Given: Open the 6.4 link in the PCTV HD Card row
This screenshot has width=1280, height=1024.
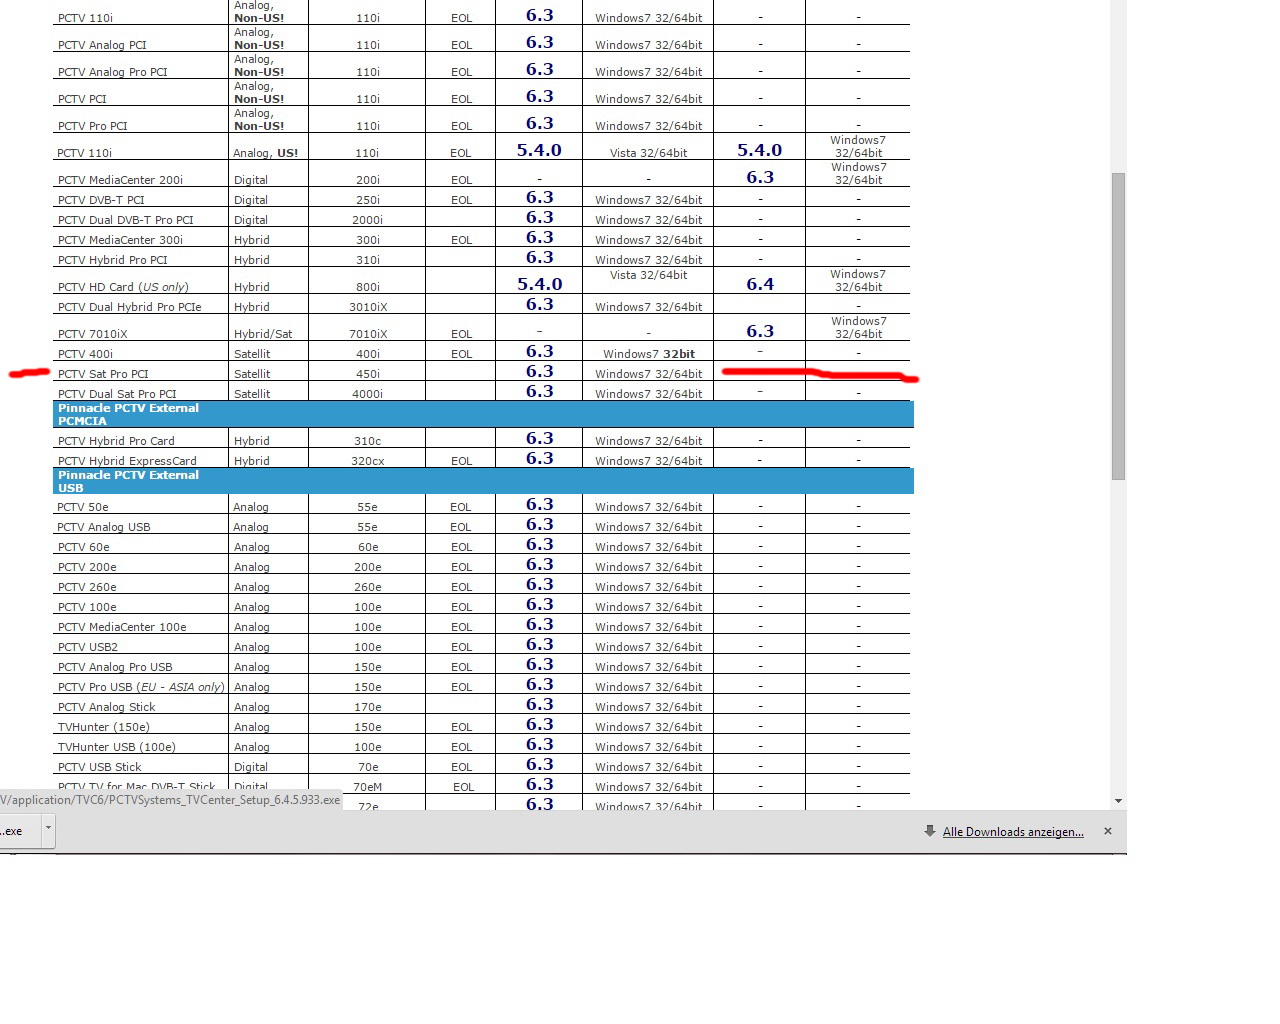Looking at the screenshot, I should (x=760, y=284).
